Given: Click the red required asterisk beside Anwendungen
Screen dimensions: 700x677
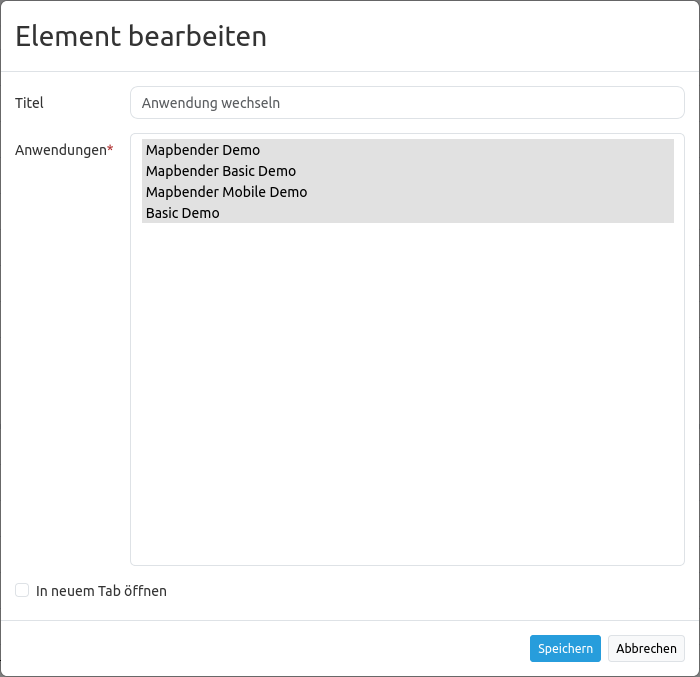Looking at the screenshot, I should tap(111, 149).
